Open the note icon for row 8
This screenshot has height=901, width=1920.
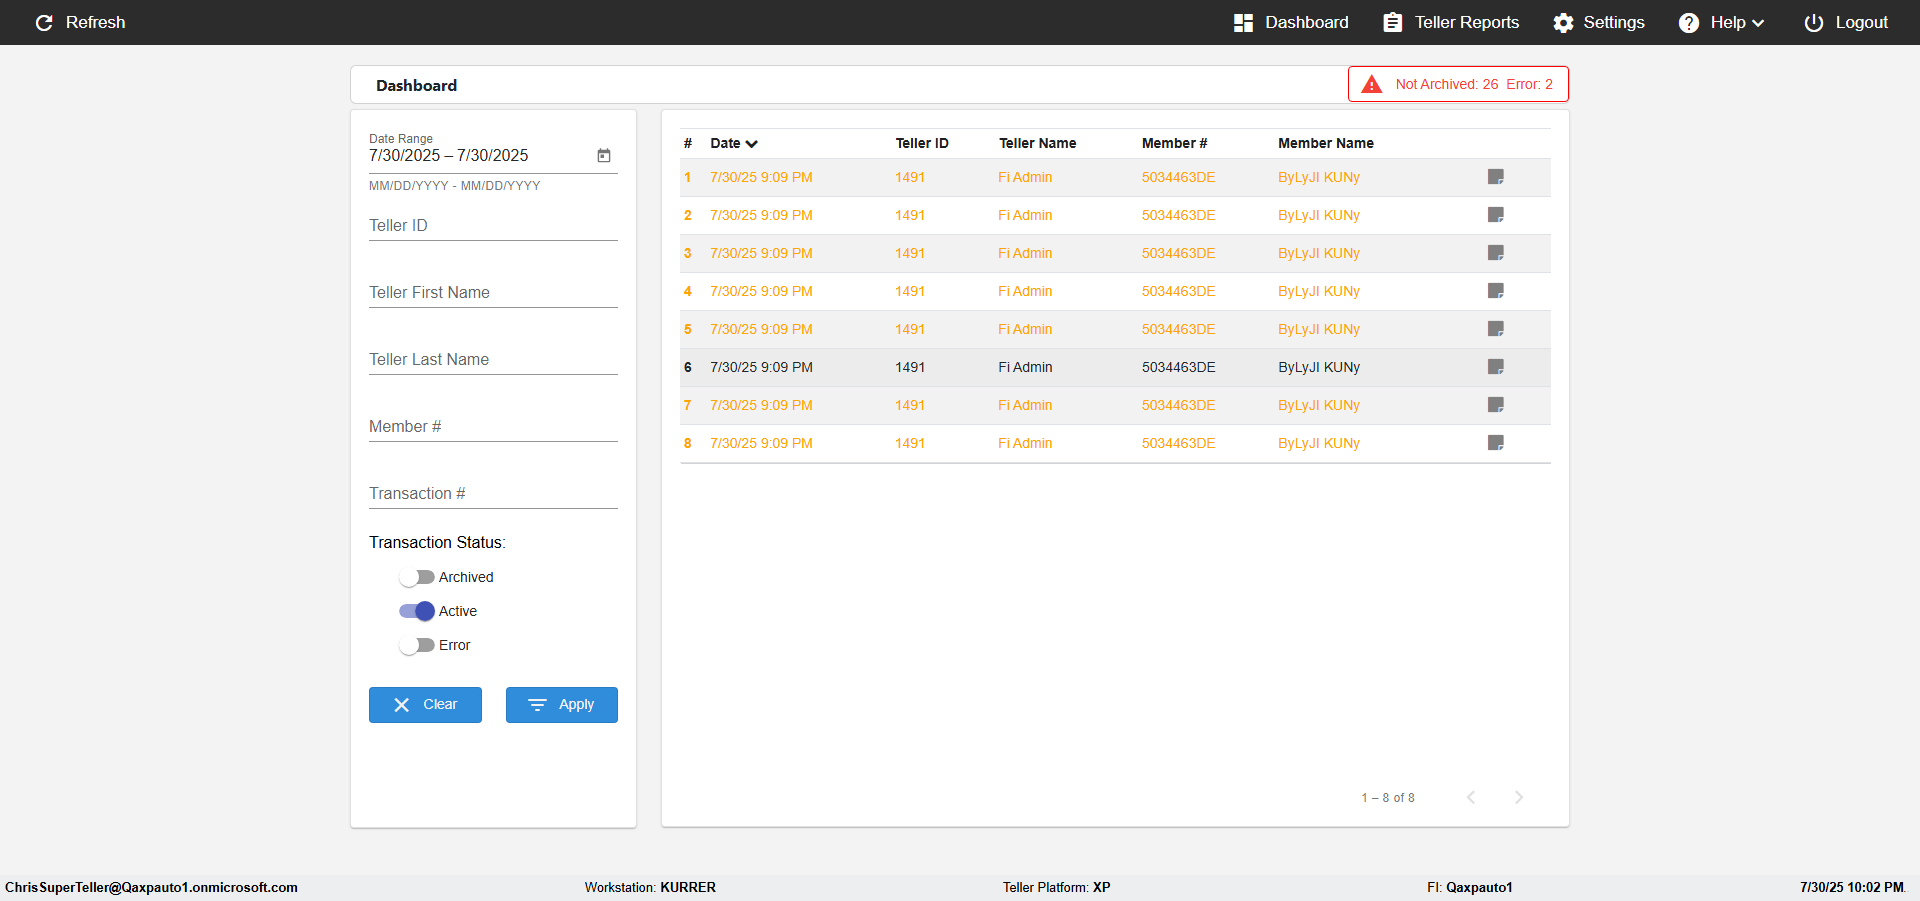[x=1496, y=443]
